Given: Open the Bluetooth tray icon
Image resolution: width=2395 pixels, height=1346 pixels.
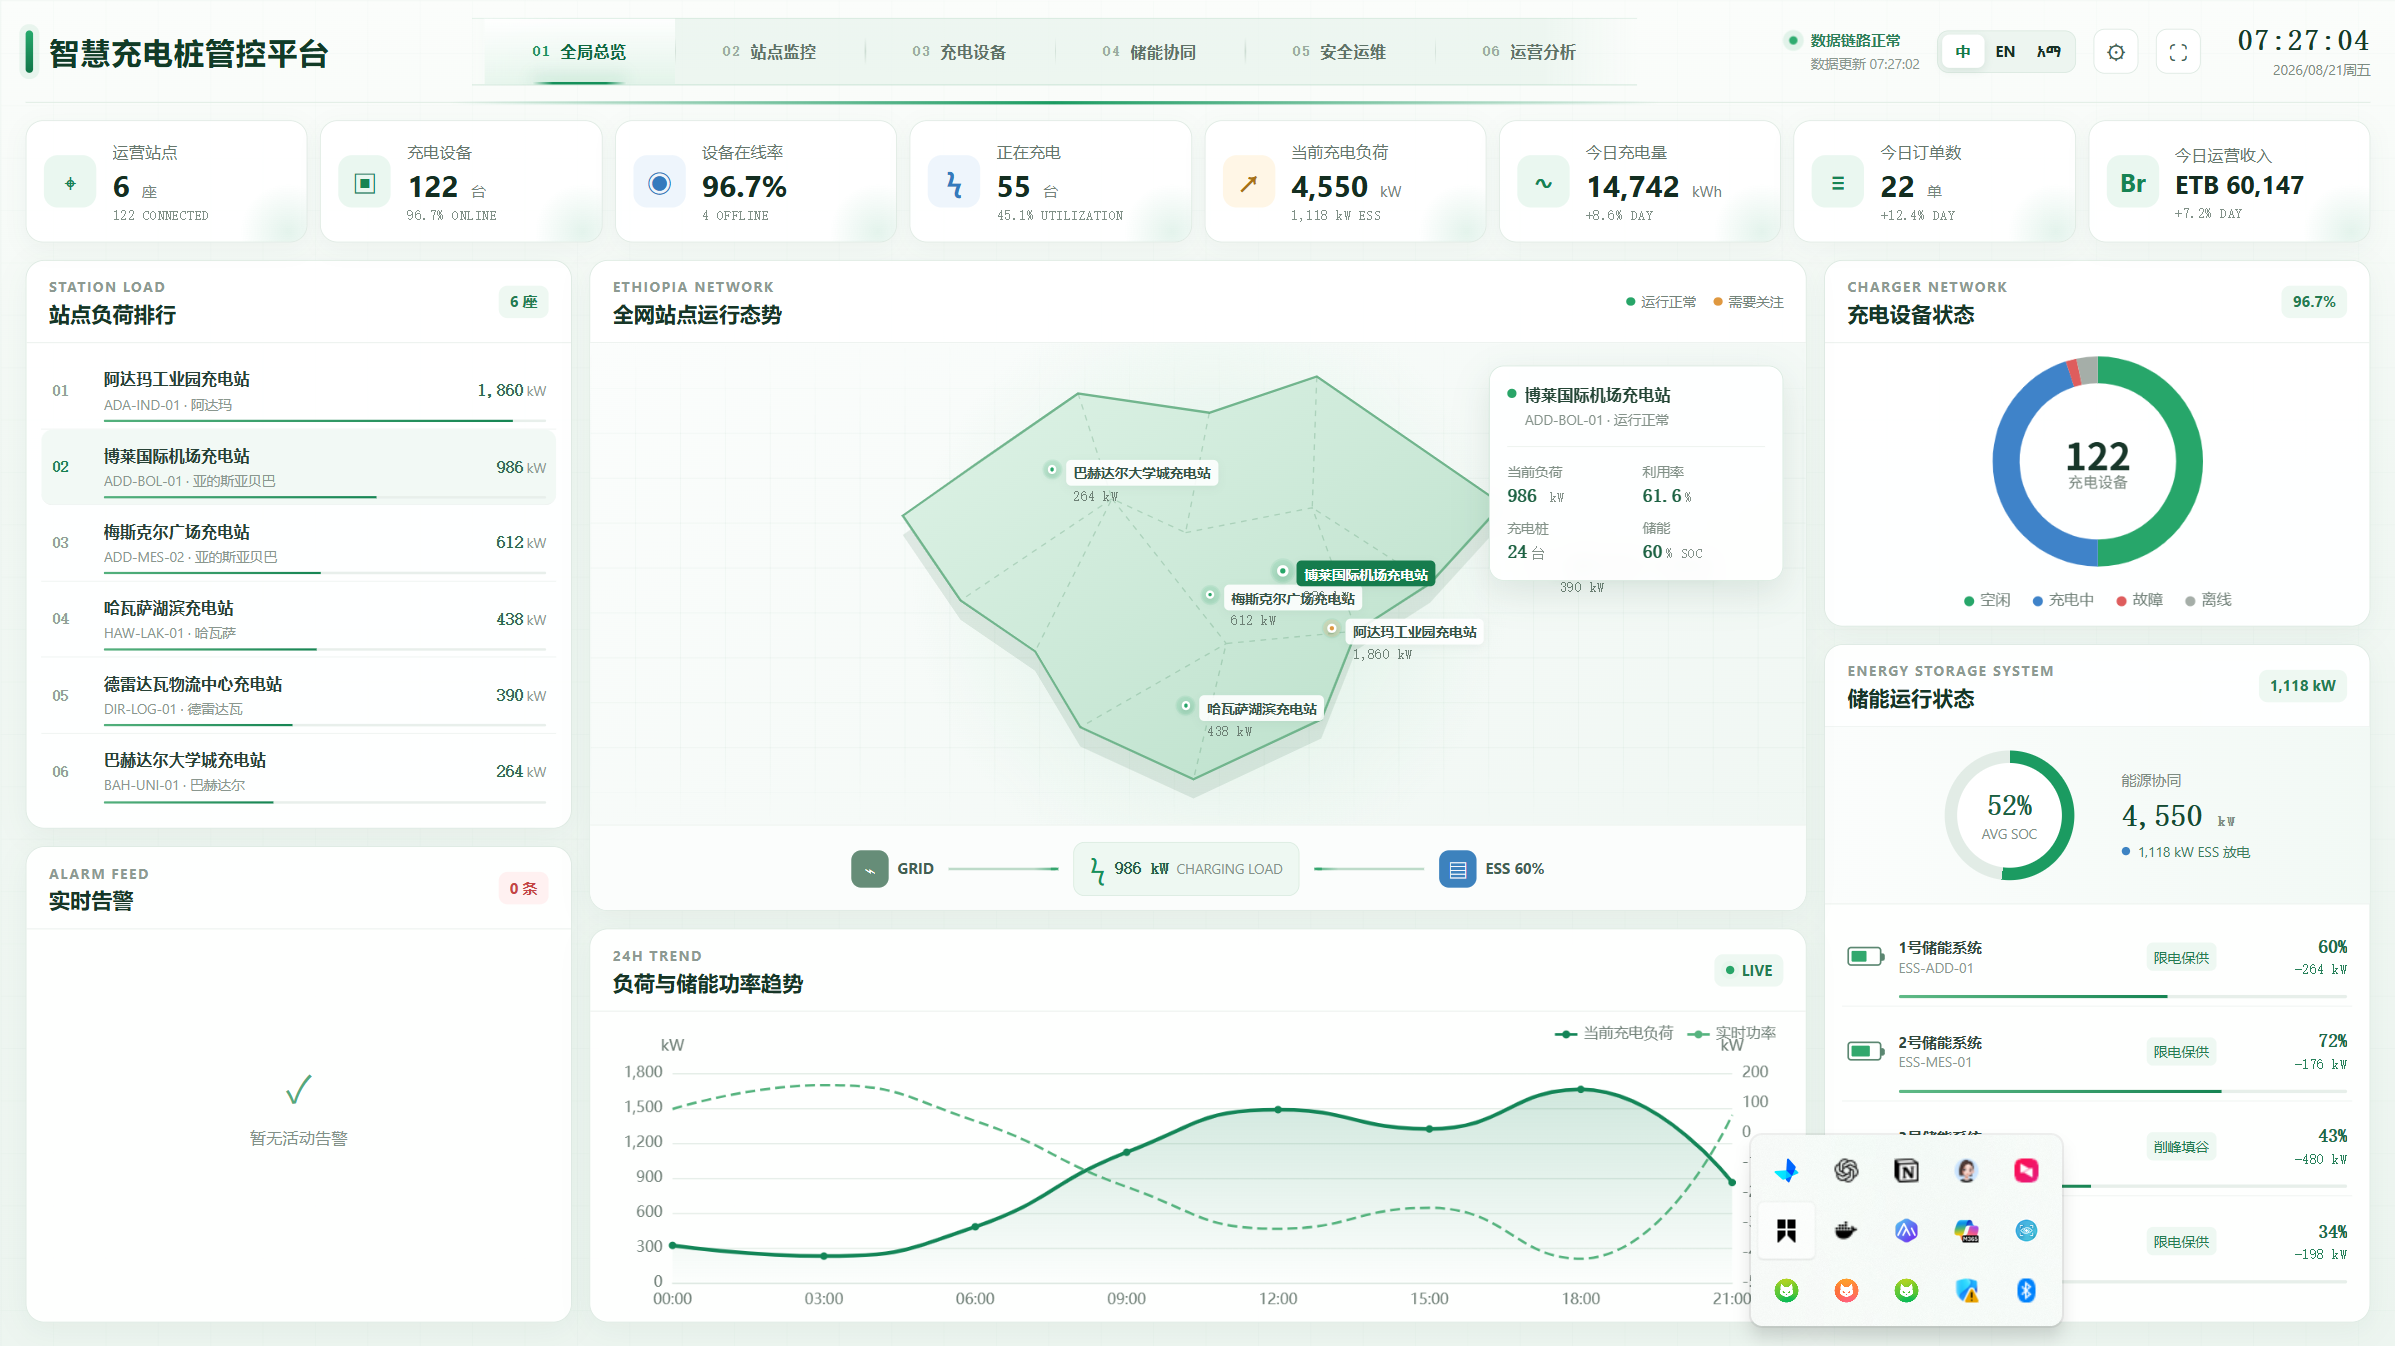Looking at the screenshot, I should (2026, 1290).
